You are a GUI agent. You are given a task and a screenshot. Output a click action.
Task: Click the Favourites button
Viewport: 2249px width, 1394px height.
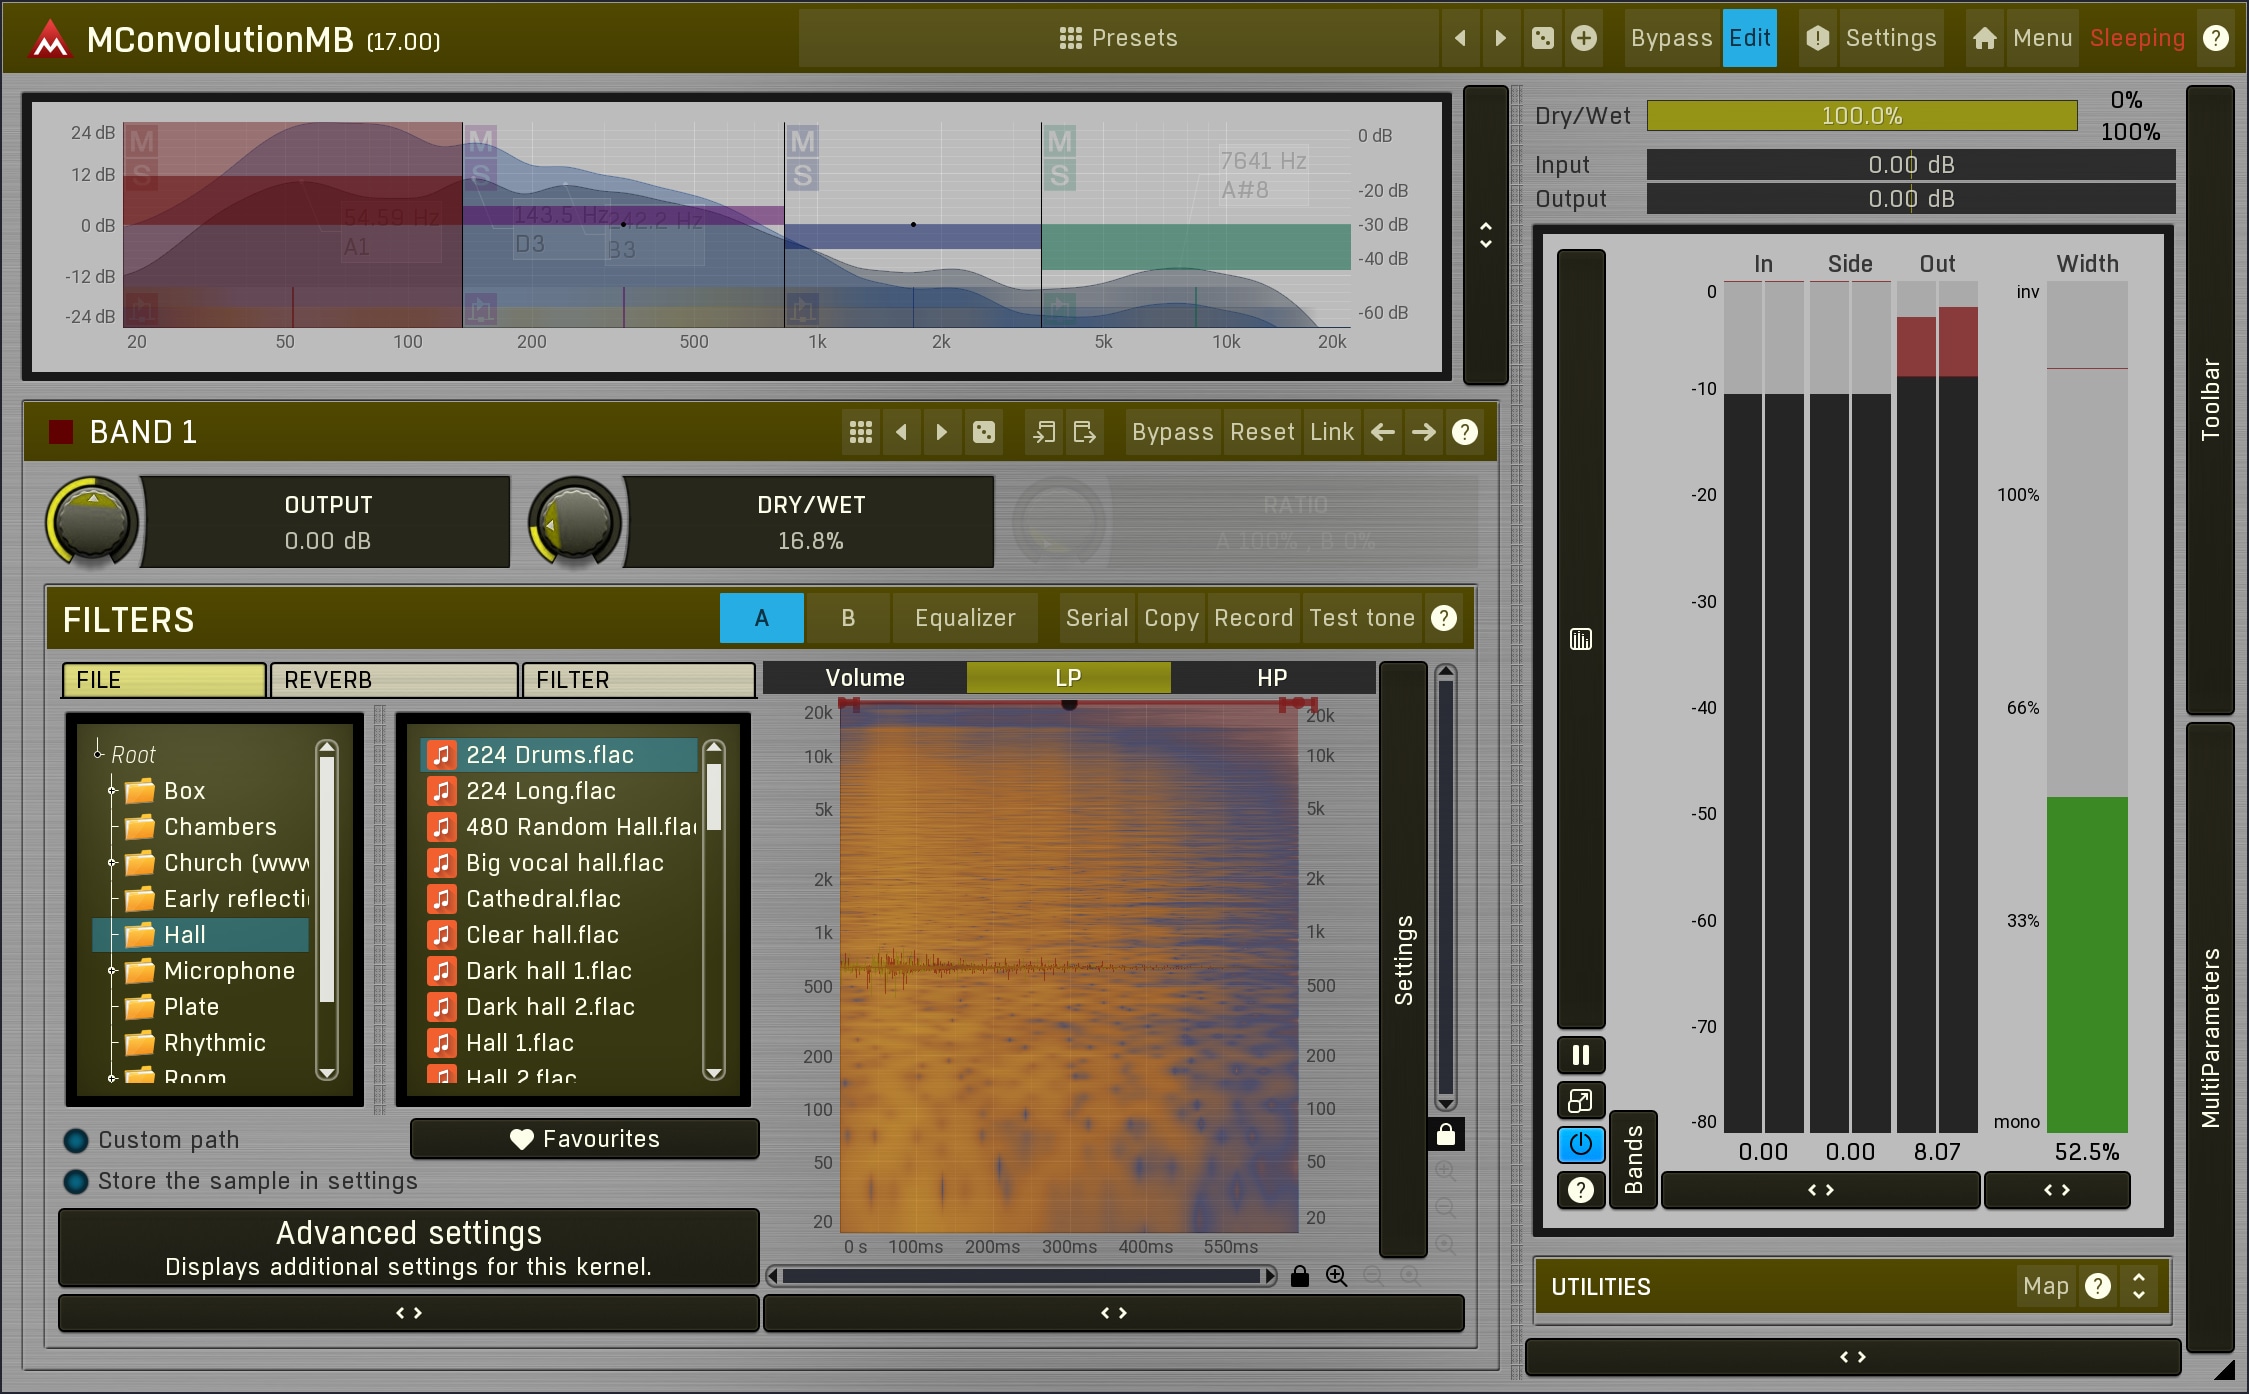[x=584, y=1139]
